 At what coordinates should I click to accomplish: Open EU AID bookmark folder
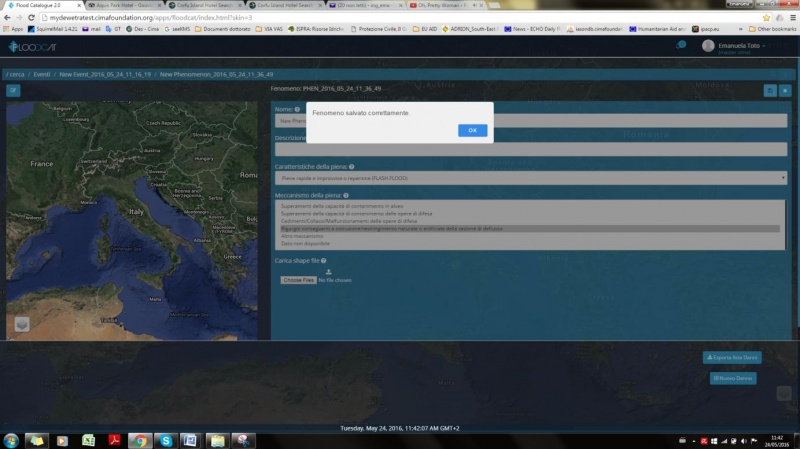(425, 29)
